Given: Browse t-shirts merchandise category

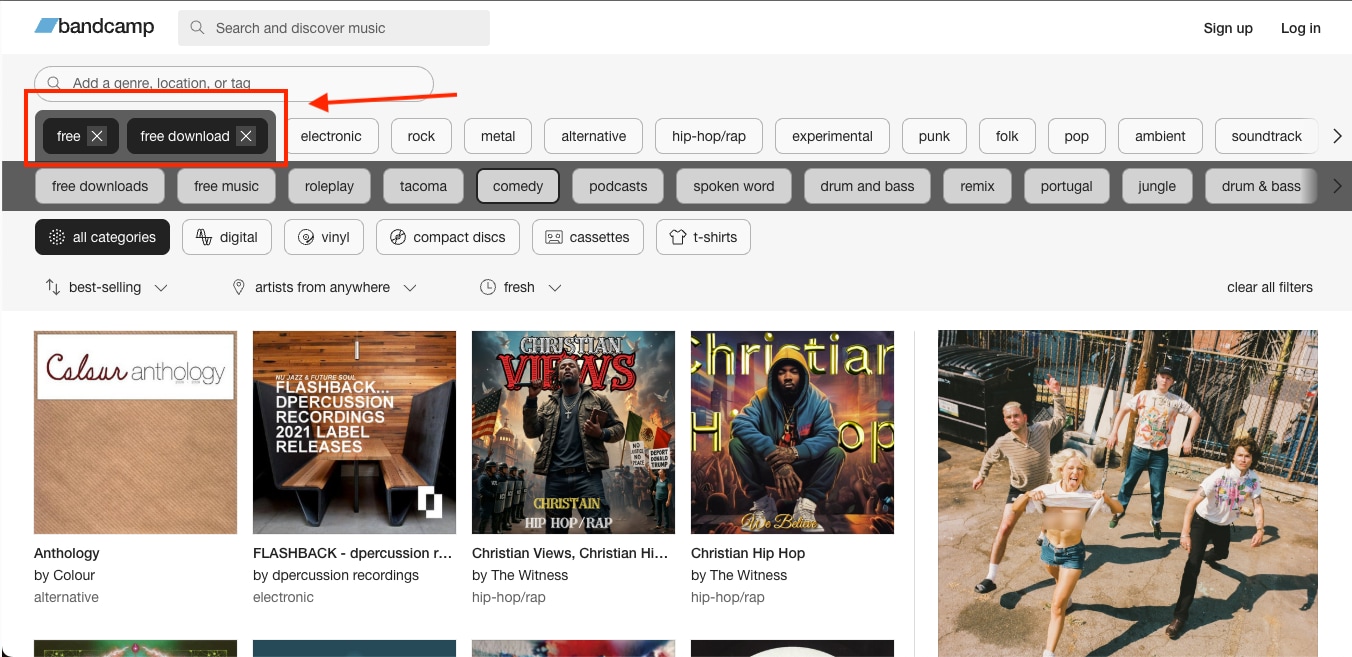Looking at the screenshot, I should coord(703,237).
